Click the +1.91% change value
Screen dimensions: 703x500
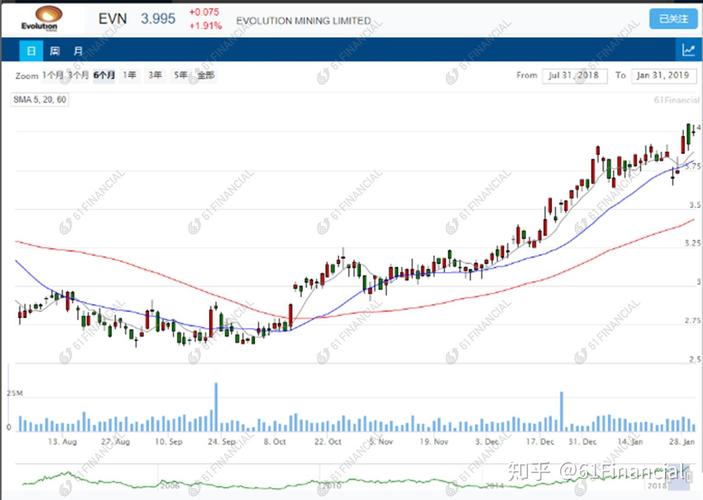(205, 26)
